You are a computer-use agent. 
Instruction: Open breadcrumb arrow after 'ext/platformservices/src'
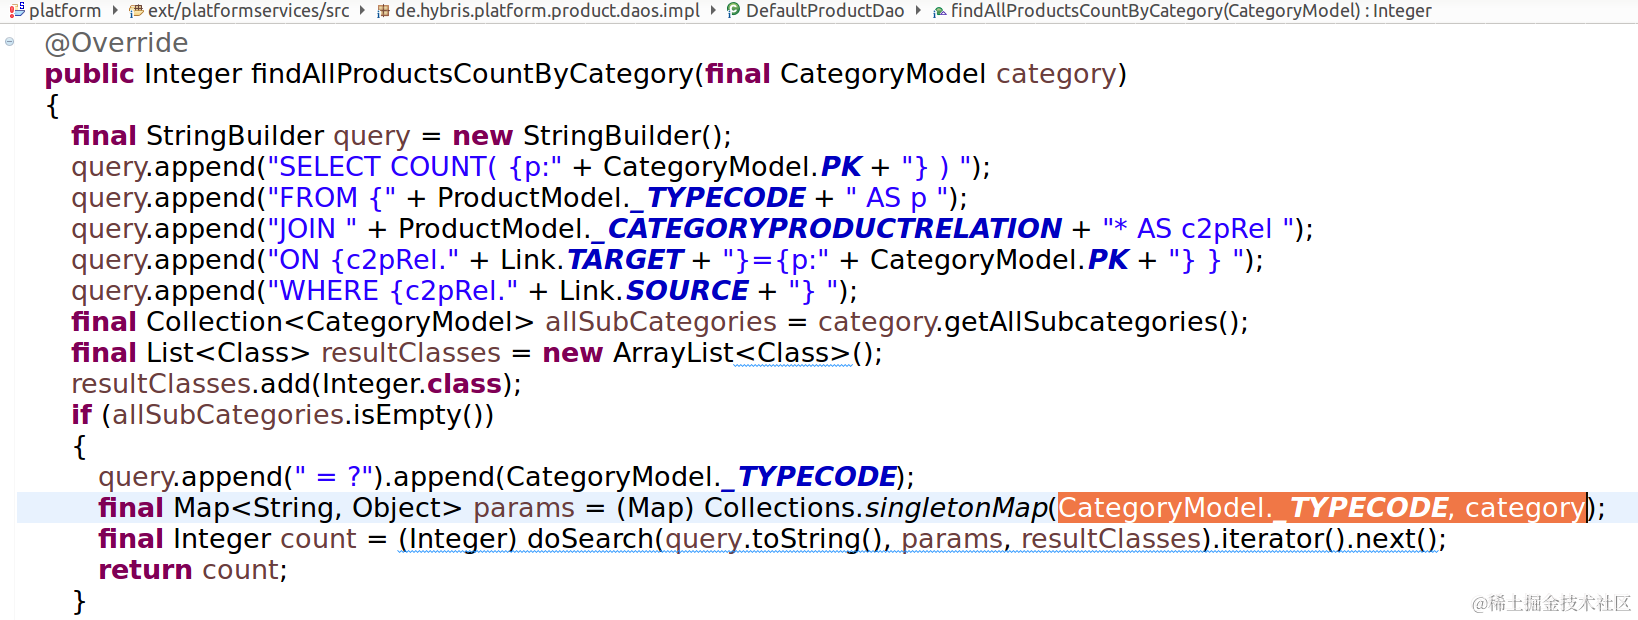click(363, 11)
